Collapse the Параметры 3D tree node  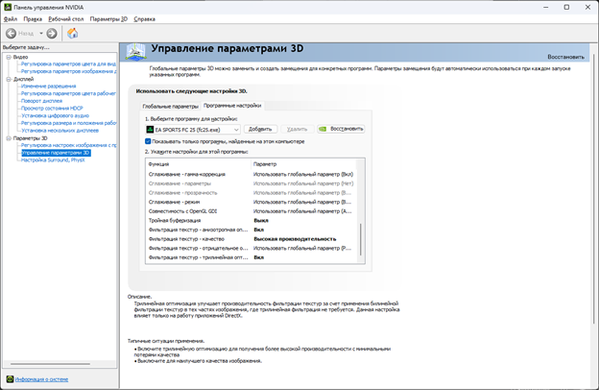tap(8, 138)
